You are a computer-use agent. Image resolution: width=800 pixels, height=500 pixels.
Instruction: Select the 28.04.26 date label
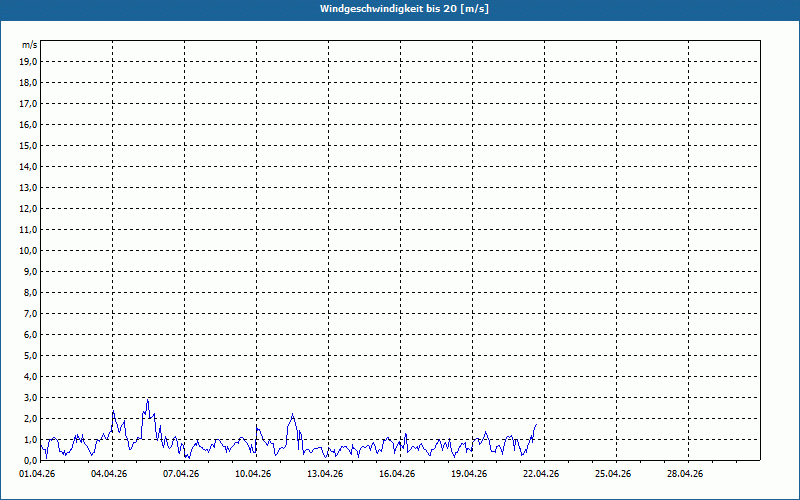(685, 474)
